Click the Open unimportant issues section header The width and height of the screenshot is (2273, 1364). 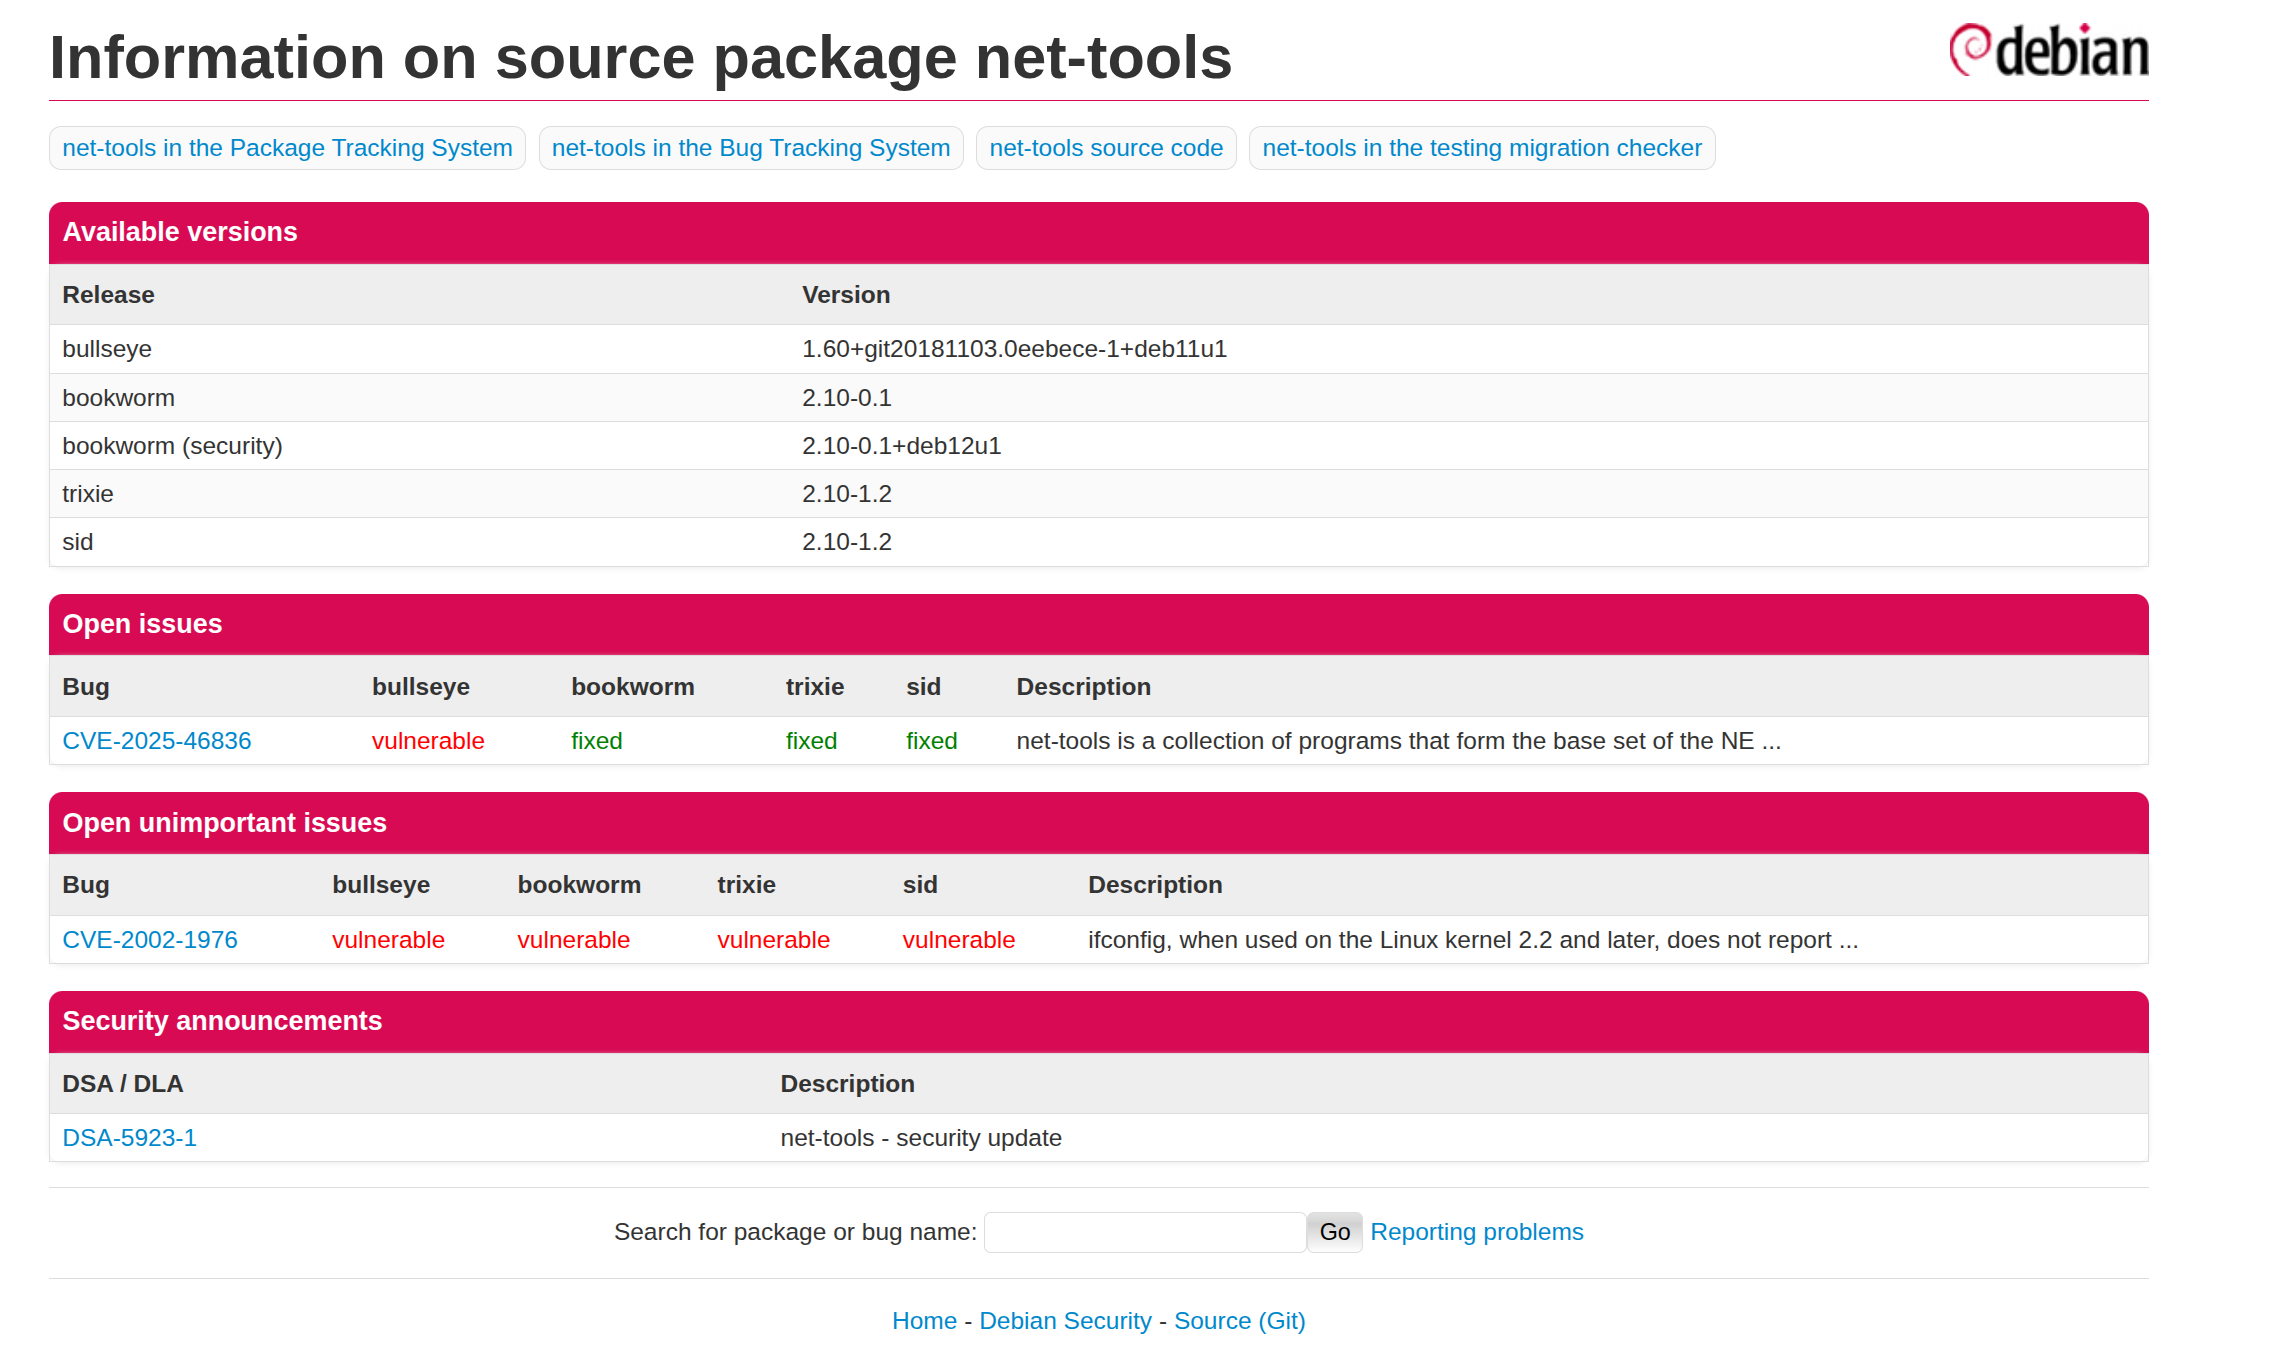(1098, 823)
